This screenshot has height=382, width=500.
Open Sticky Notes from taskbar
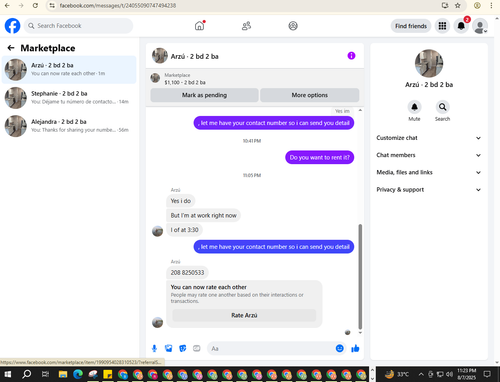108,374
